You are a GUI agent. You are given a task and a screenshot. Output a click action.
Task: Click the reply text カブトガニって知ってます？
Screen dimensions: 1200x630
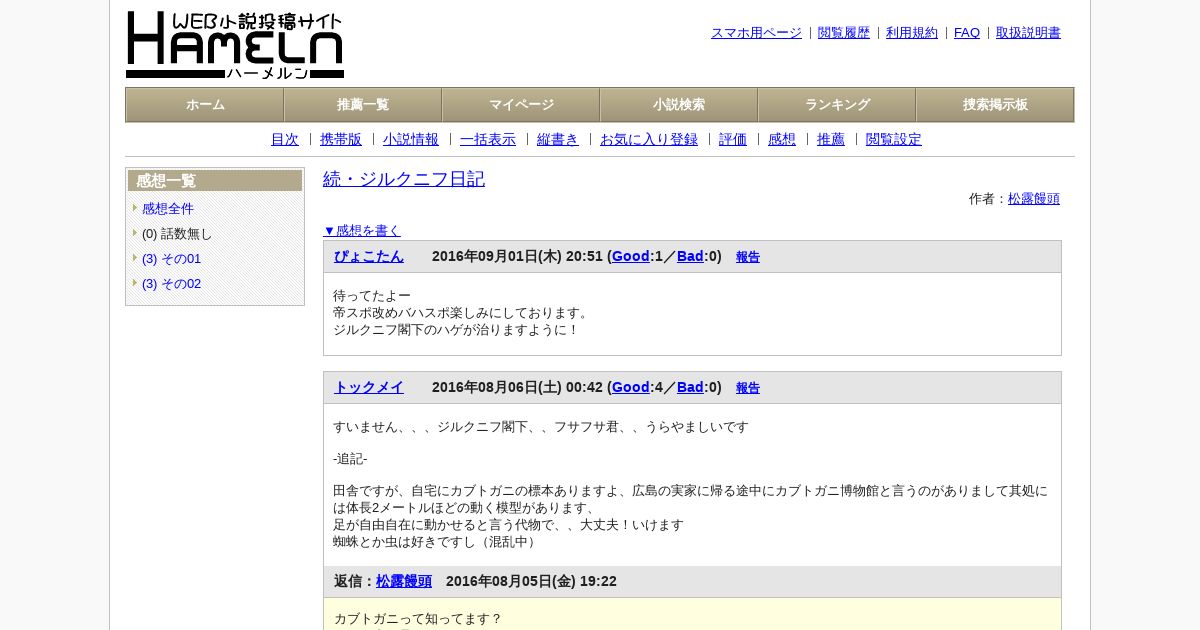point(418,619)
